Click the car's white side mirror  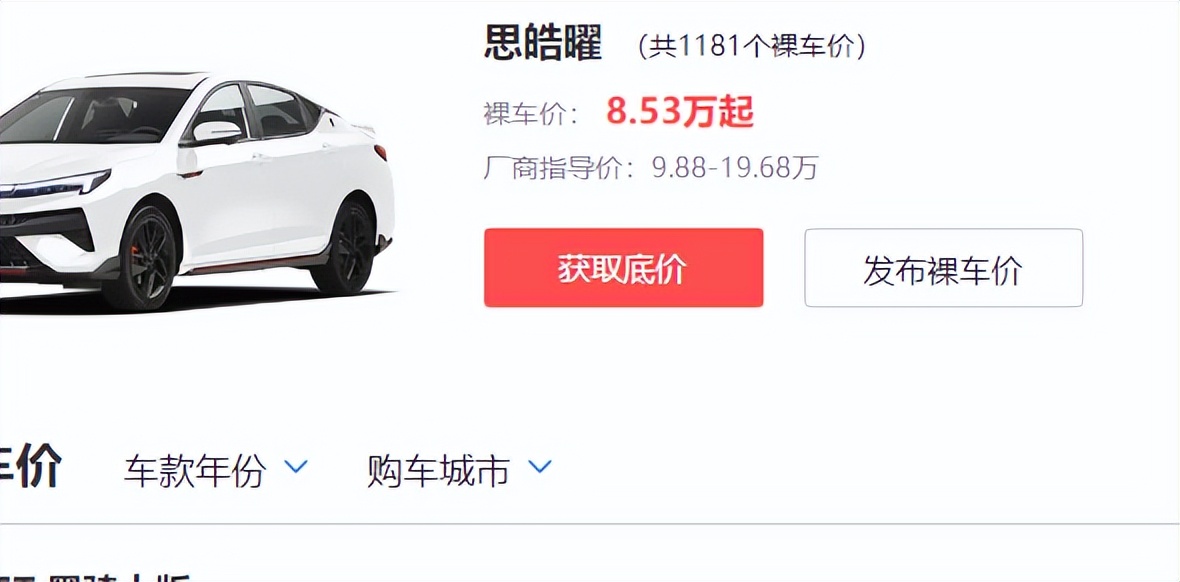point(216,133)
